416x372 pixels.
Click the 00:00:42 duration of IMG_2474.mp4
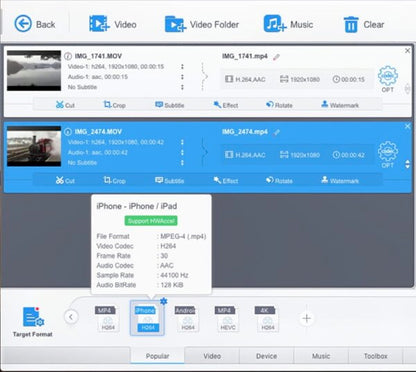click(x=349, y=155)
